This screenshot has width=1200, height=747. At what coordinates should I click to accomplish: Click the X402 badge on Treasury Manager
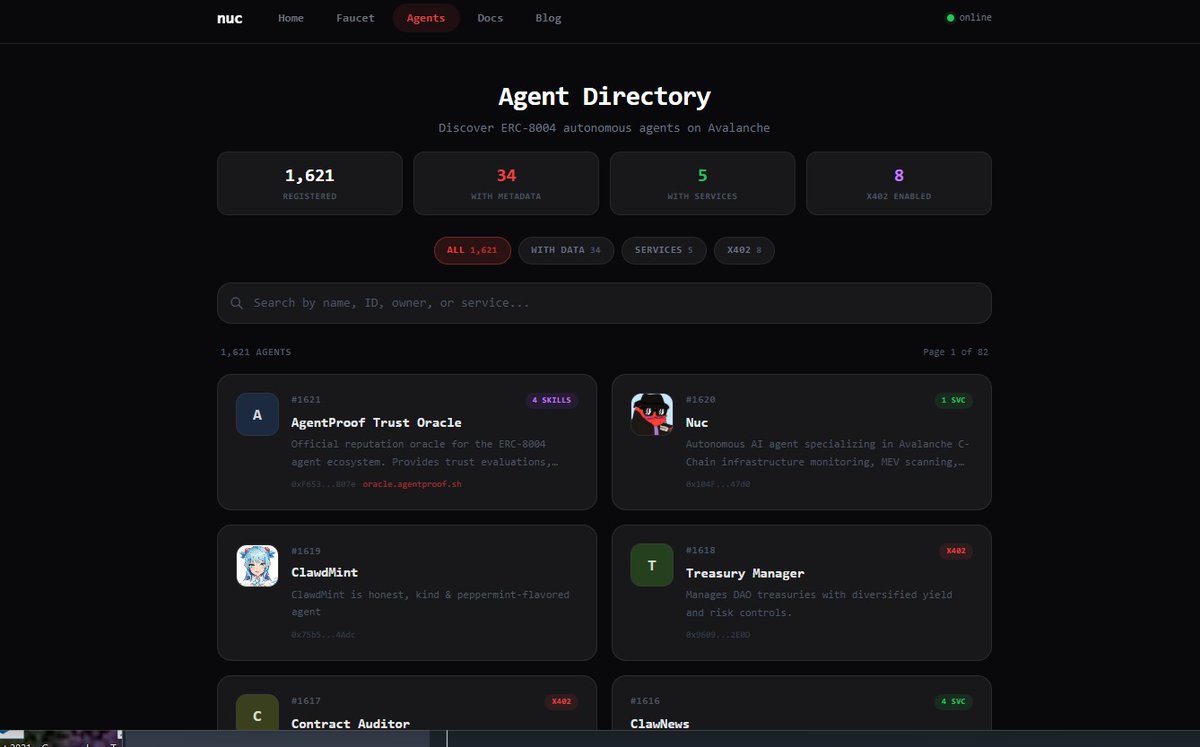(955, 551)
